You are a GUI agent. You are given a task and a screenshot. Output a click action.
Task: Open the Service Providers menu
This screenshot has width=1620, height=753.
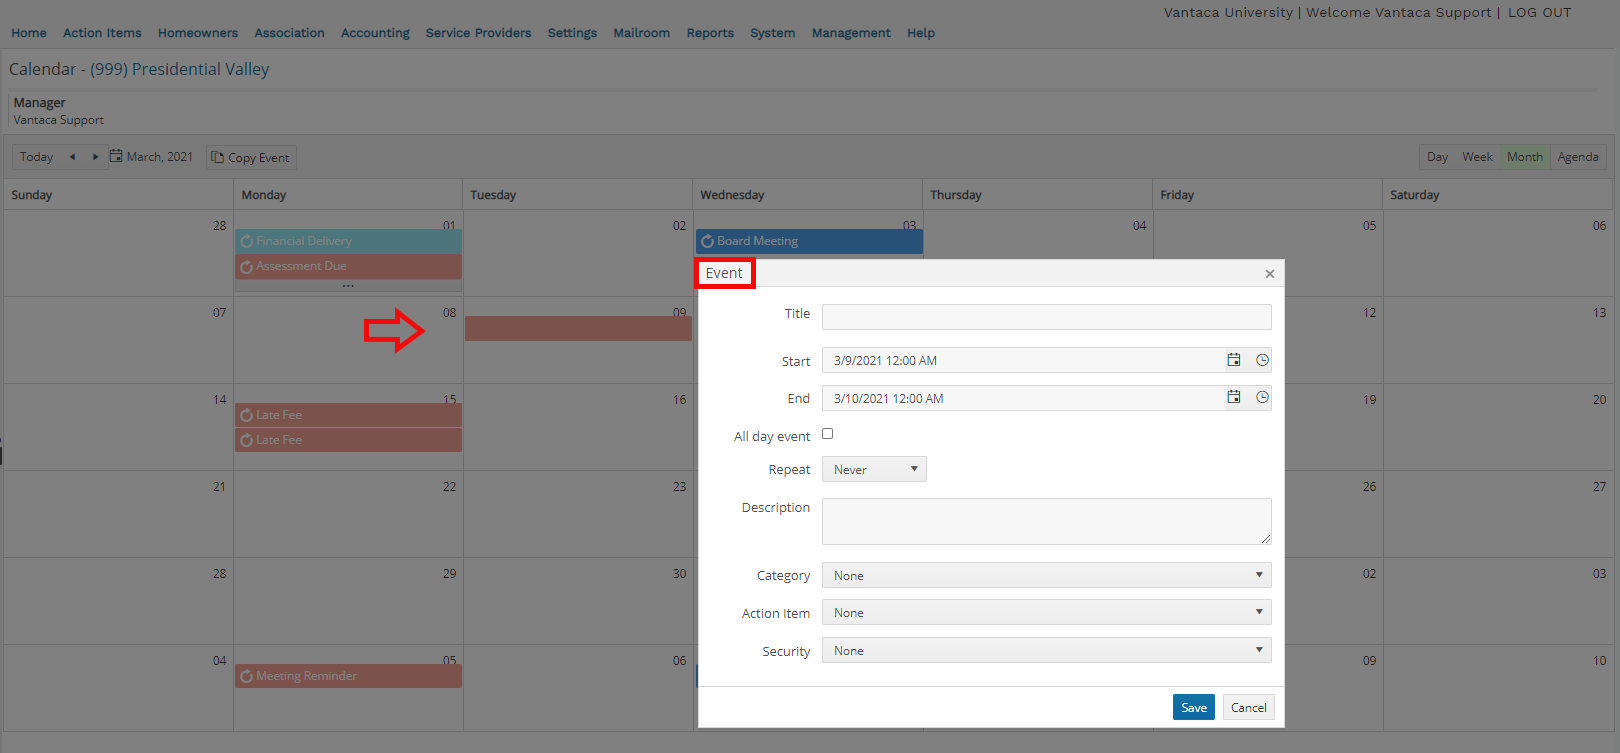[x=478, y=33]
